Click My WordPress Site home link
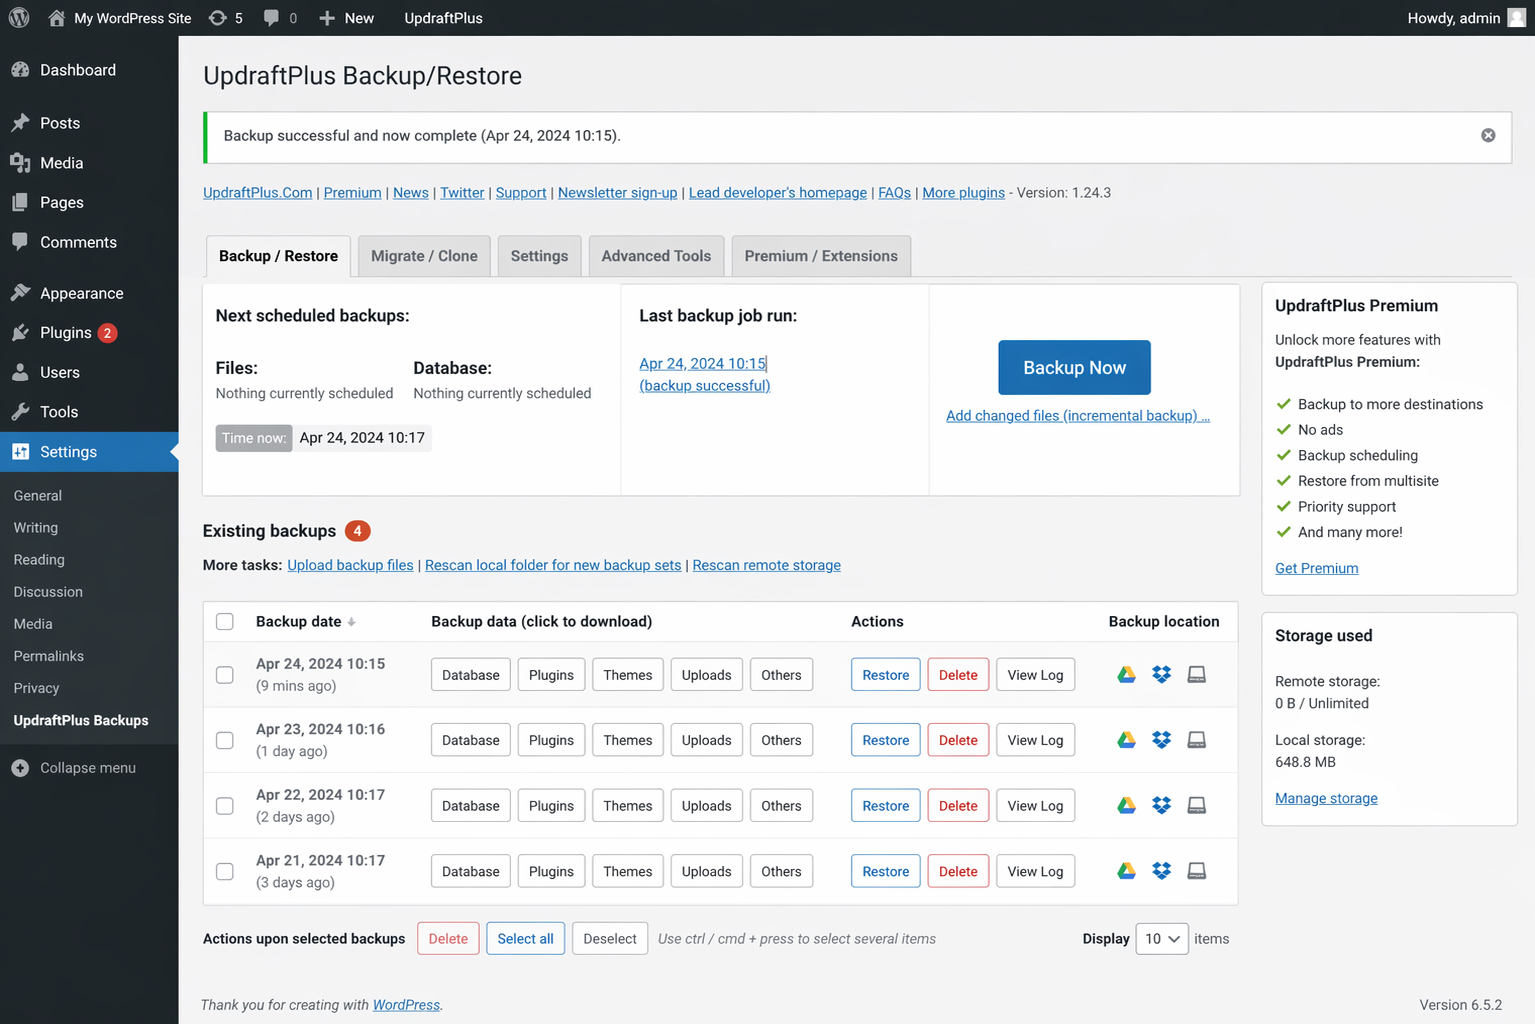The height and width of the screenshot is (1024, 1535). pos(120,18)
